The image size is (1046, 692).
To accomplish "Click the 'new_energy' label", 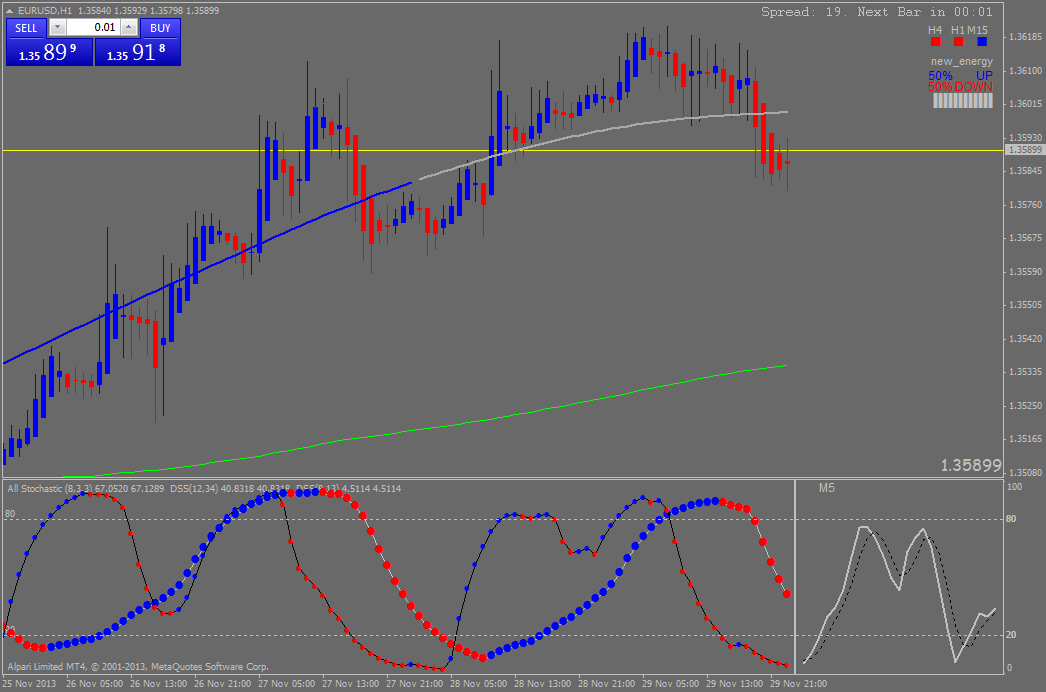I will pyautogui.click(x=961, y=61).
